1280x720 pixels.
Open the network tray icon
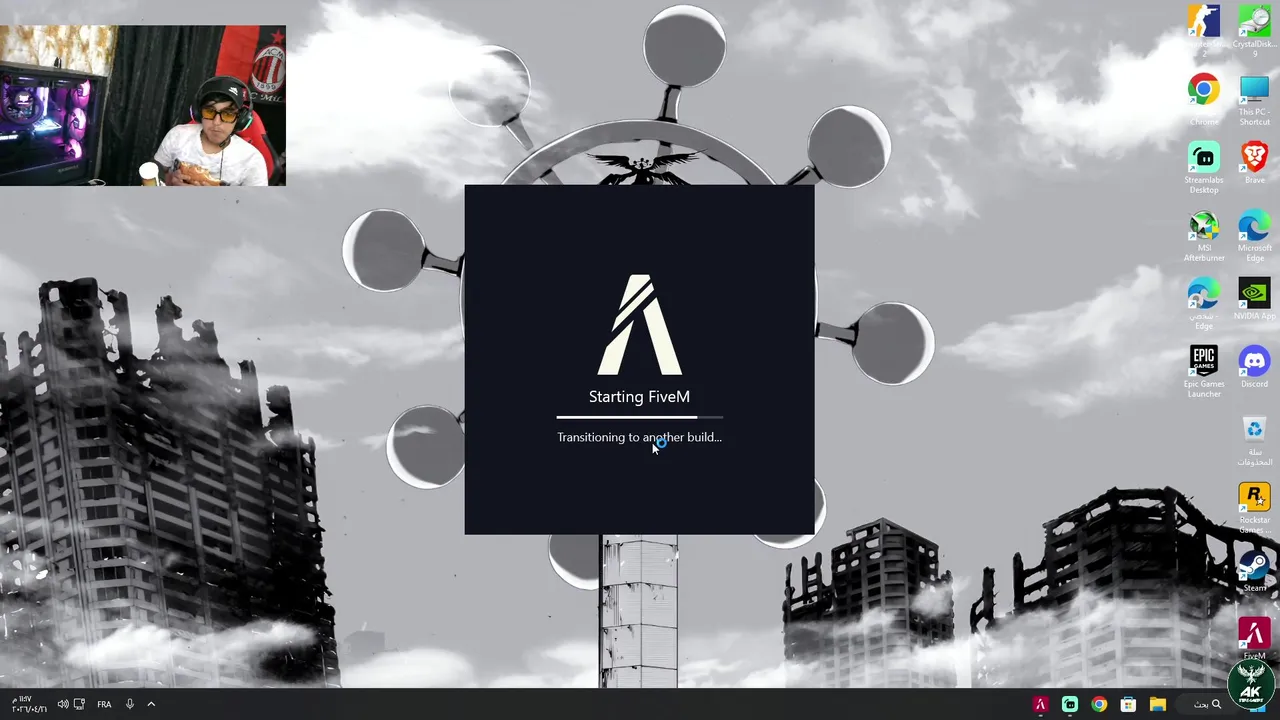[x=79, y=704]
